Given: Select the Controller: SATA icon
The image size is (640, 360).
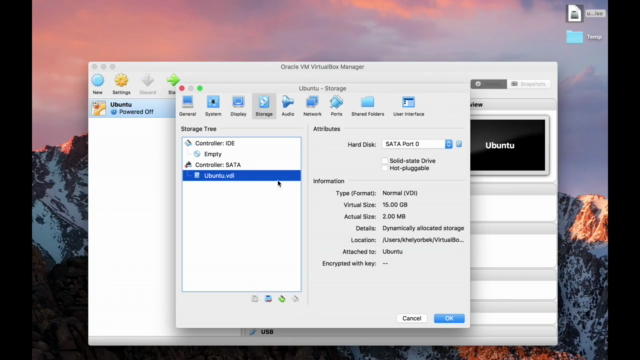Looking at the screenshot, I should 188,165.
